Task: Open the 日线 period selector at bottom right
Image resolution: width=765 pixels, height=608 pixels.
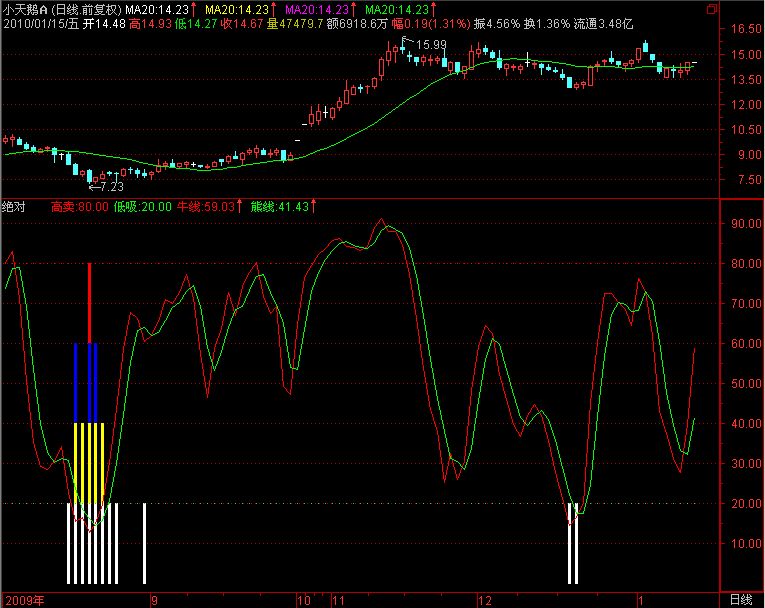Action: pos(740,599)
